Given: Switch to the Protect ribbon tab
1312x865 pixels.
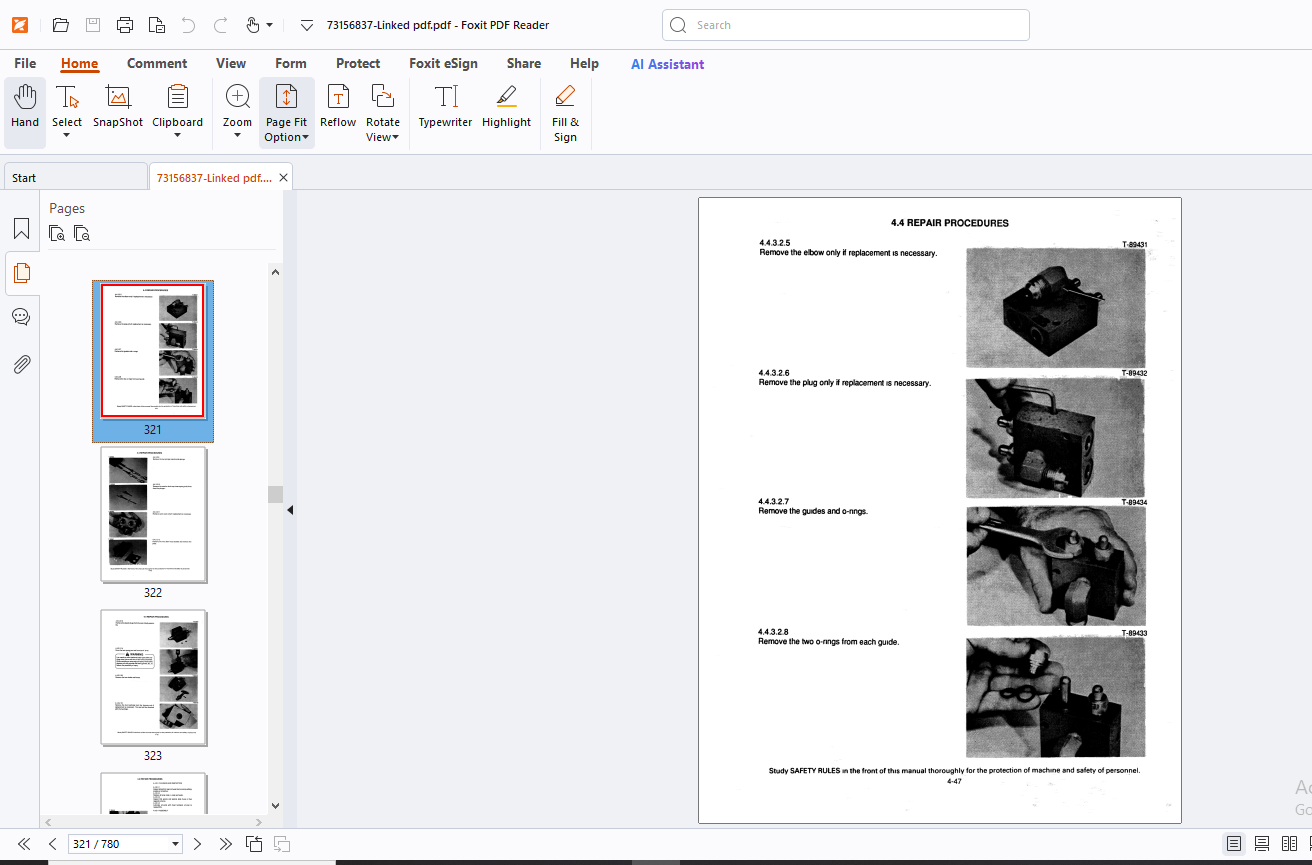Looking at the screenshot, I should click(x=358, y=63).
